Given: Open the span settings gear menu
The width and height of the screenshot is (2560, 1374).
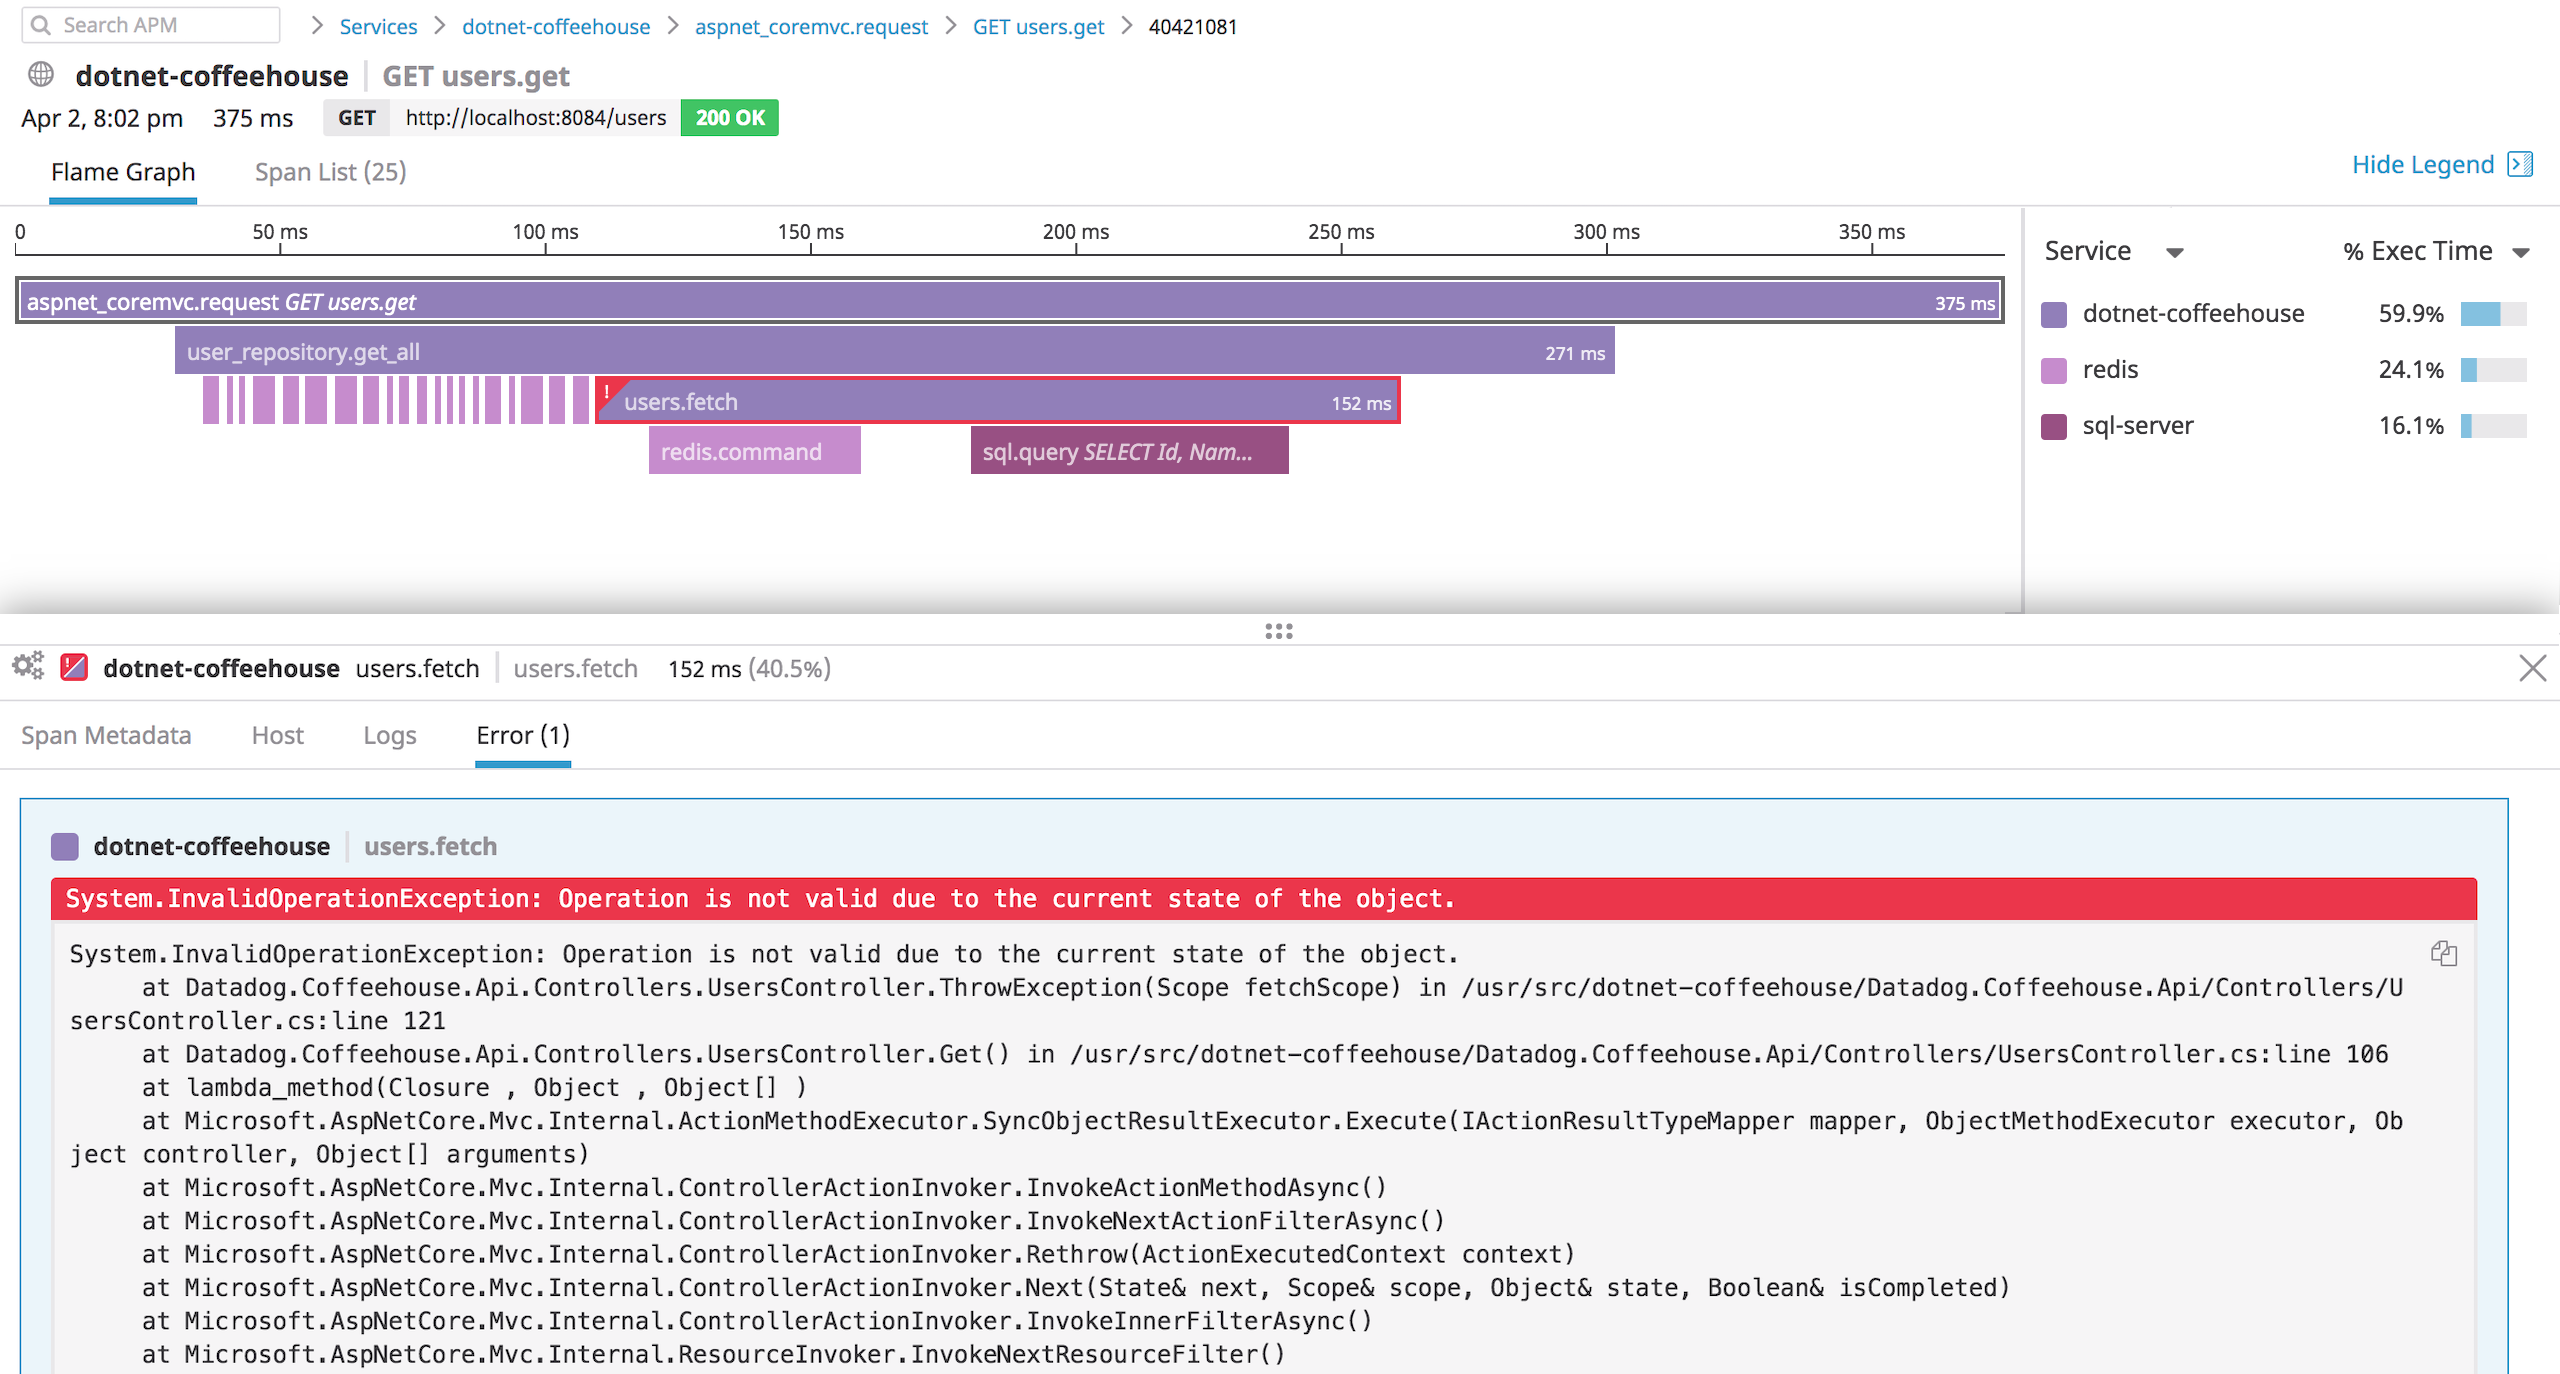Looking at the screenshot, I should tap(27, 667).
